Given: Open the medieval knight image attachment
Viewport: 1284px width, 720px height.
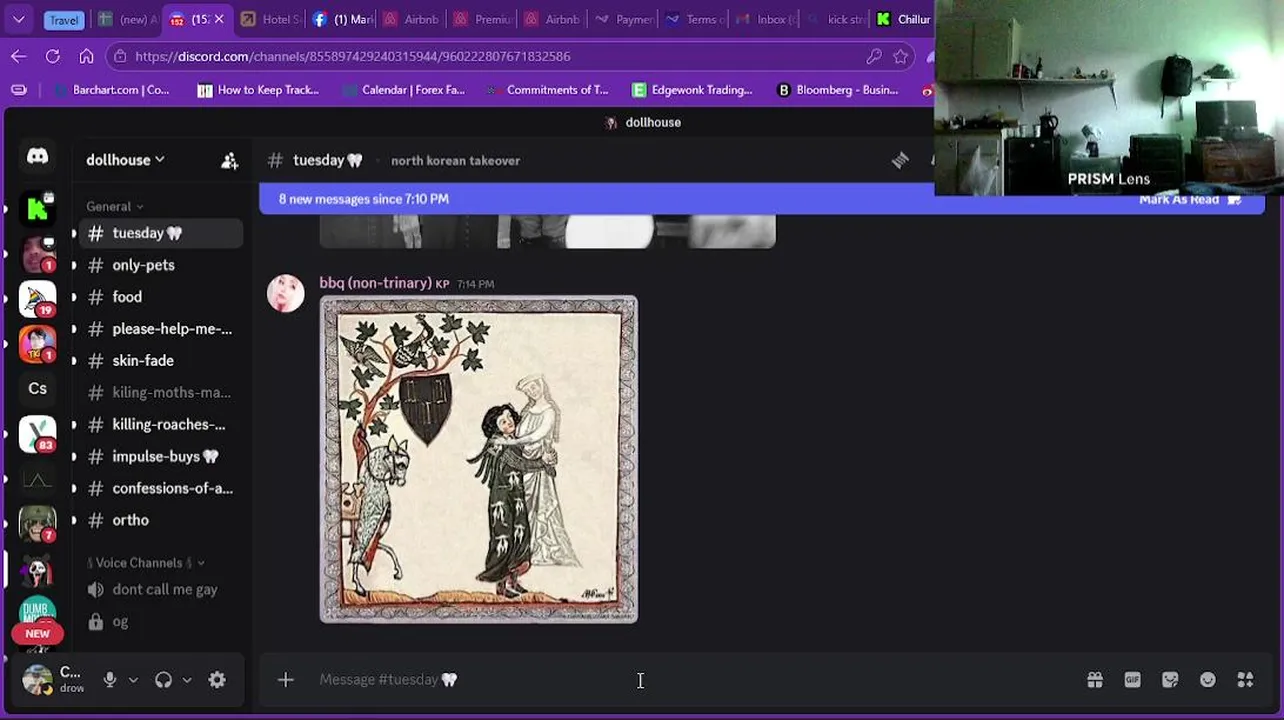Looking at the screenshot, I should pyautogui.click(x=478, y=460).
